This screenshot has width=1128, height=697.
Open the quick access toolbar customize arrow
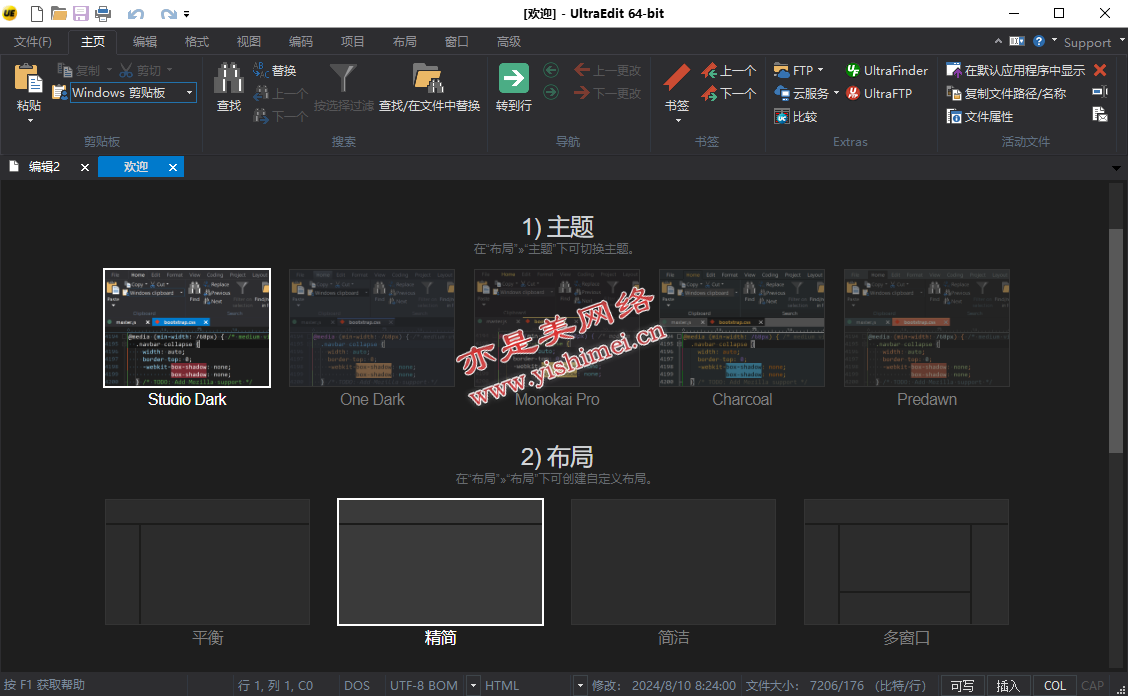[186, 14]
